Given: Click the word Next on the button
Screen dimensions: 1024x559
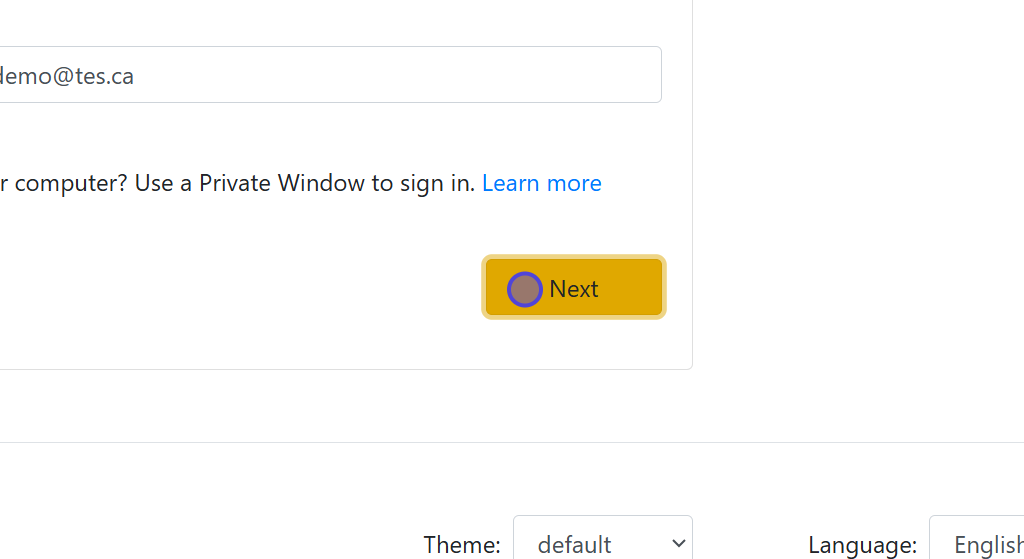Looking at the screenshot, I should tap(574, 289).
